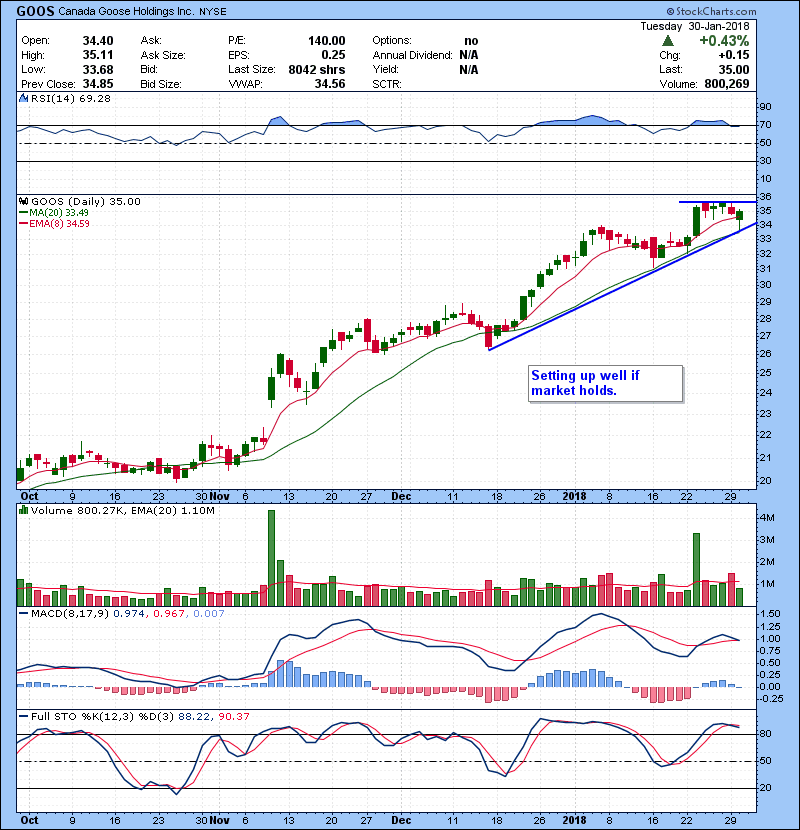
Task: Click the Volume value 800,269
Action: click(726, 84)
